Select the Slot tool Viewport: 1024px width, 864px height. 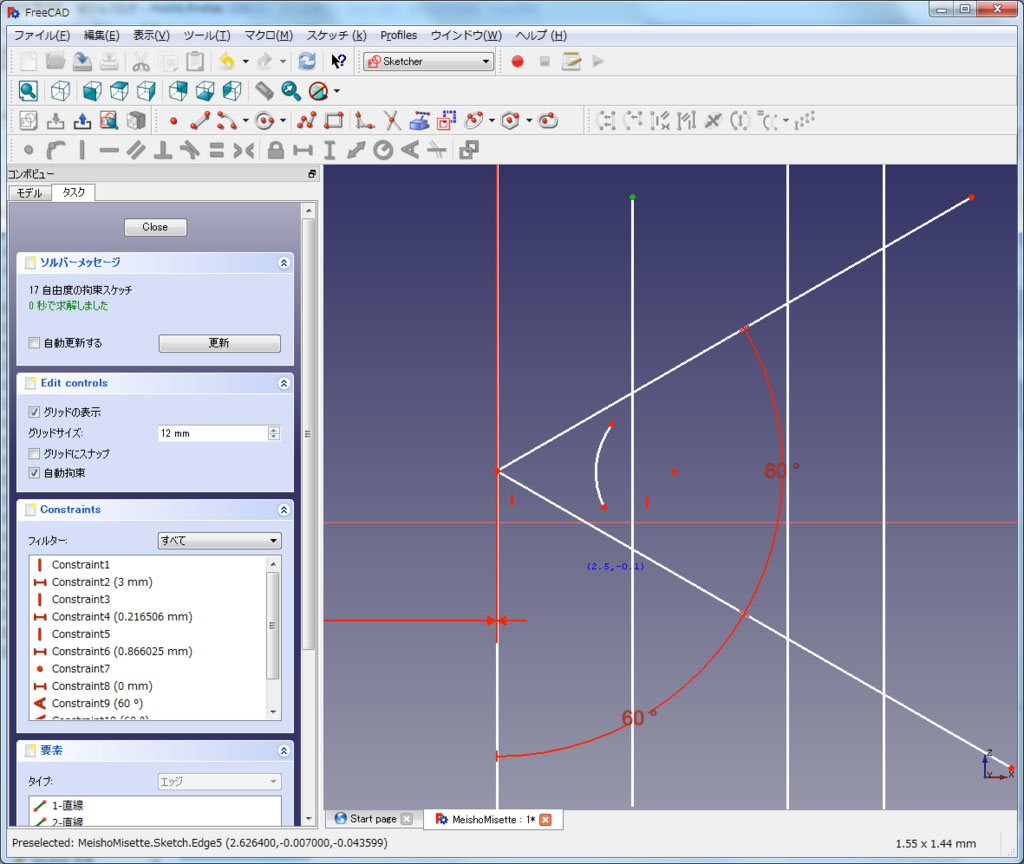[549, 121]
